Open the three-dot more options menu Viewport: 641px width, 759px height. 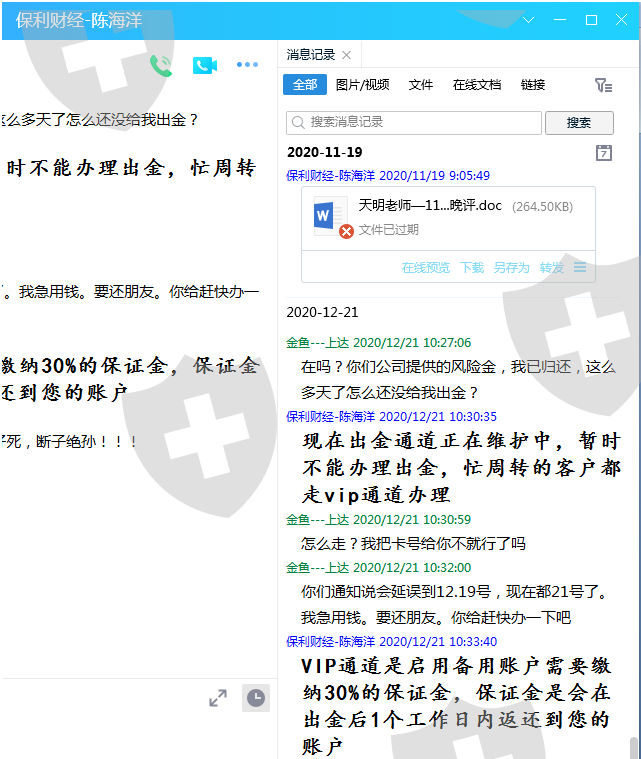[x=247, y=64]
